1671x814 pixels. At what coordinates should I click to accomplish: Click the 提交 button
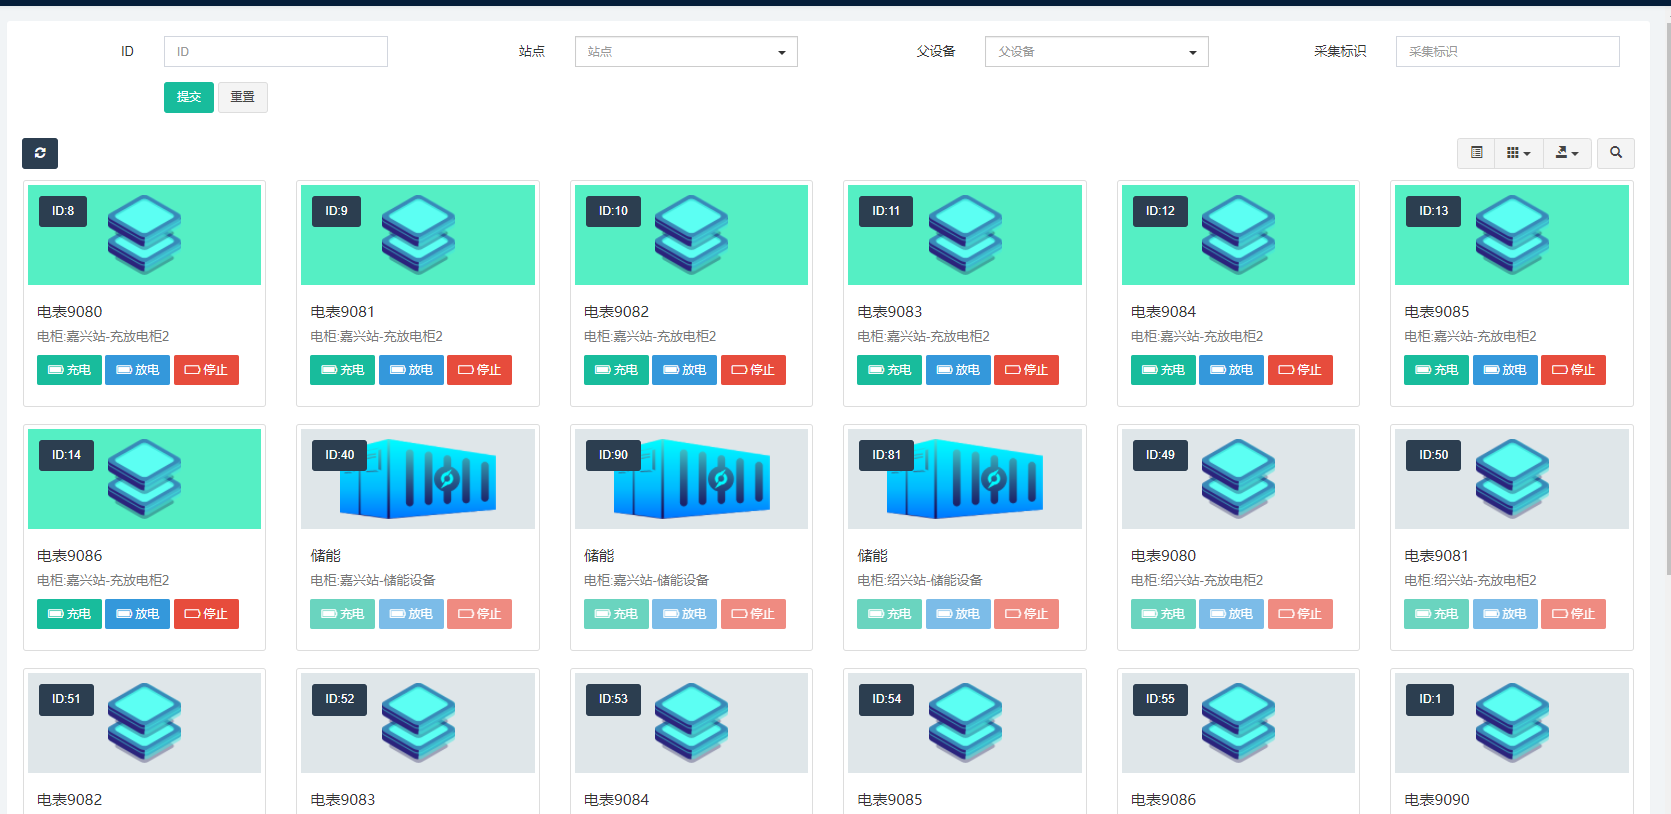coord(188,97)
